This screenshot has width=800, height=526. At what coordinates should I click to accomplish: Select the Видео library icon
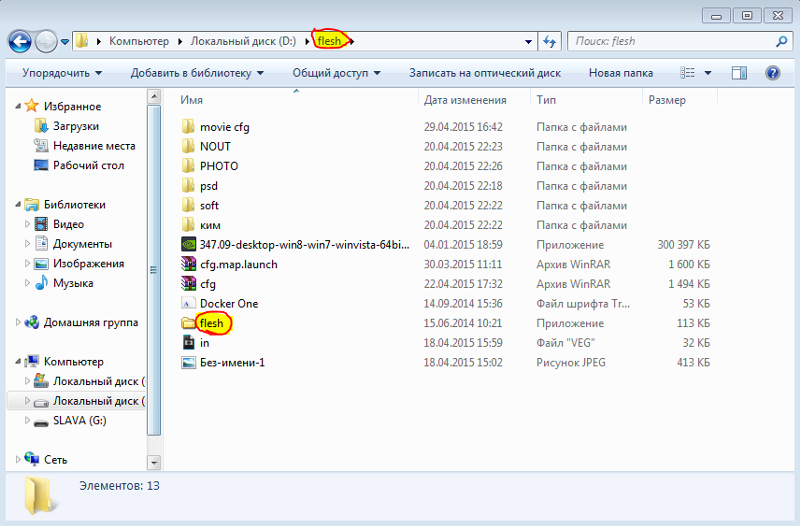tap(41, 224)
